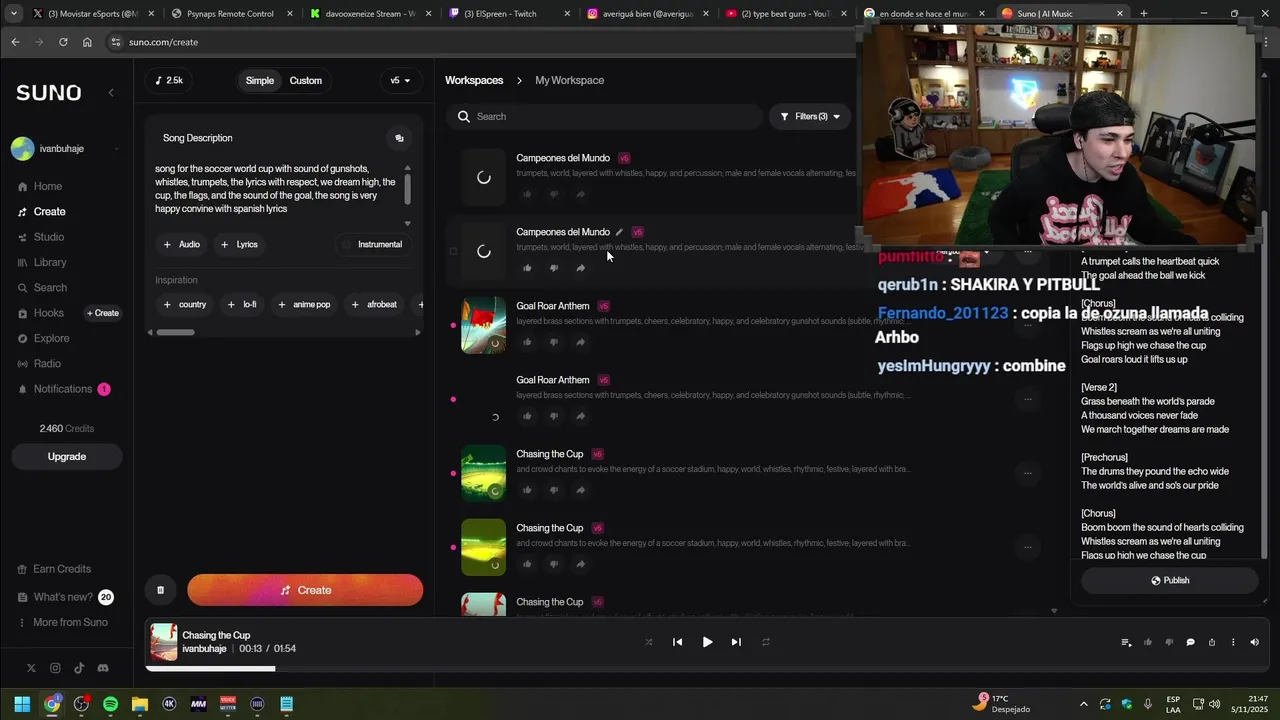The width and height of the screenshot is (1280, 720).
Task: Click the Hooks Create badge
Action: (x=103, y=313)
